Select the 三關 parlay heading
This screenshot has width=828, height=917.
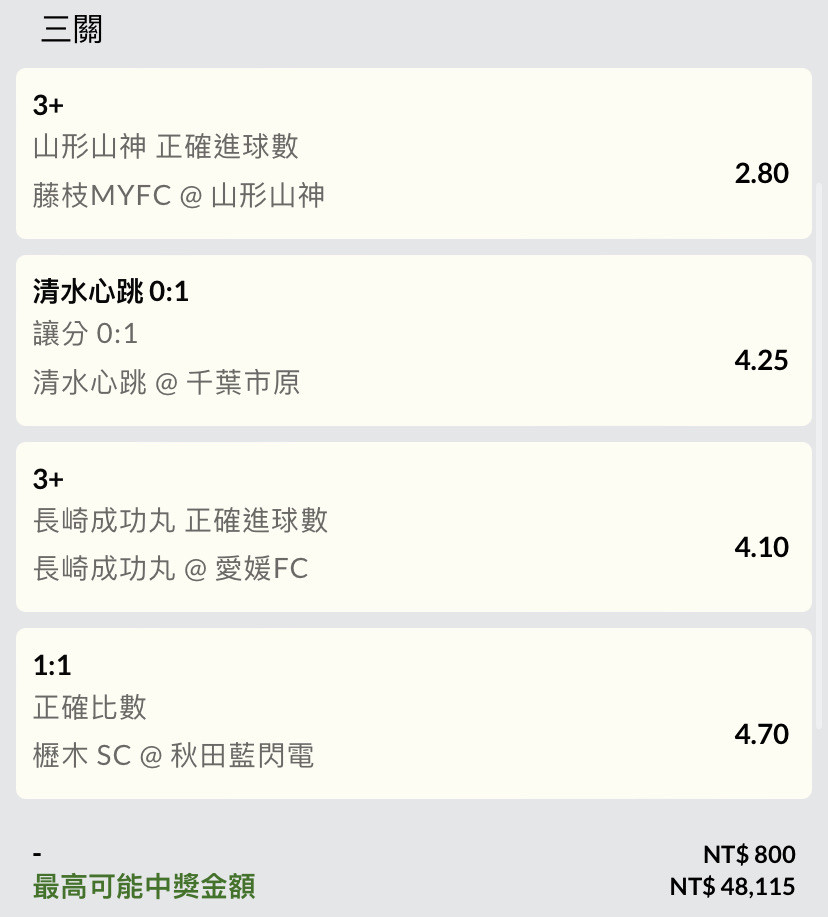coord(72,29)
